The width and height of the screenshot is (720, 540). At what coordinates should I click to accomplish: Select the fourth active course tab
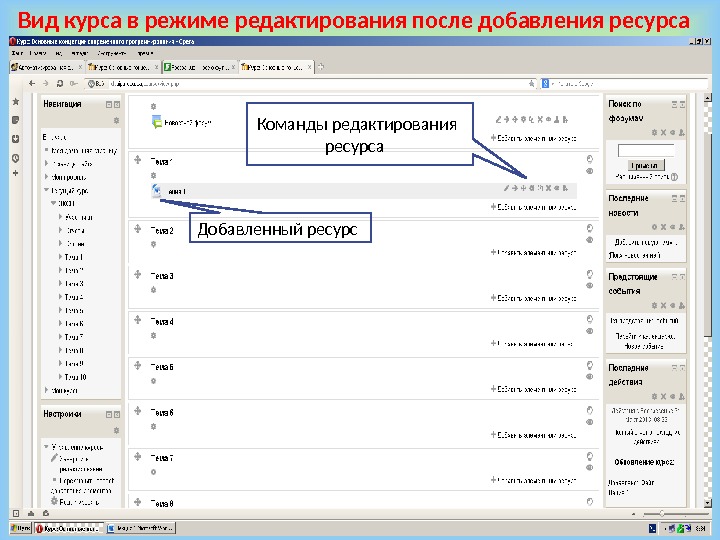pos(276,67)
